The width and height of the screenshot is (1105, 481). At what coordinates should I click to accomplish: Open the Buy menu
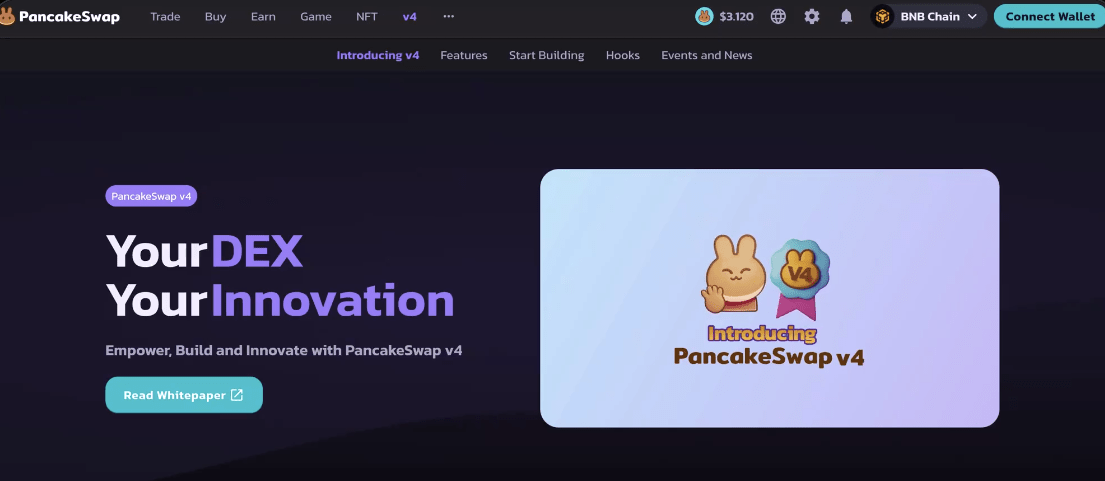click(215, 16)
